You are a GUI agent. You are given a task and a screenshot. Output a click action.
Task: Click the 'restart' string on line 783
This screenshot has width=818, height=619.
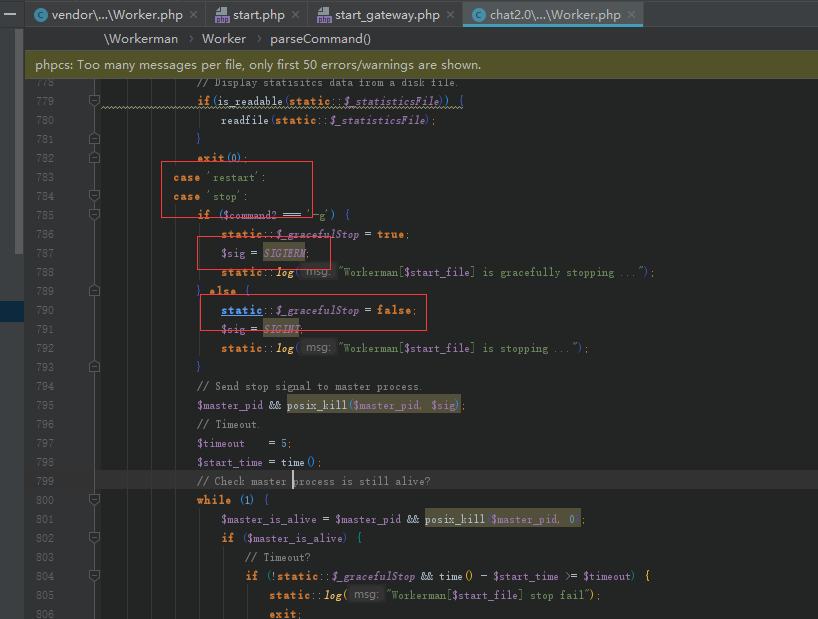point(234,178)
